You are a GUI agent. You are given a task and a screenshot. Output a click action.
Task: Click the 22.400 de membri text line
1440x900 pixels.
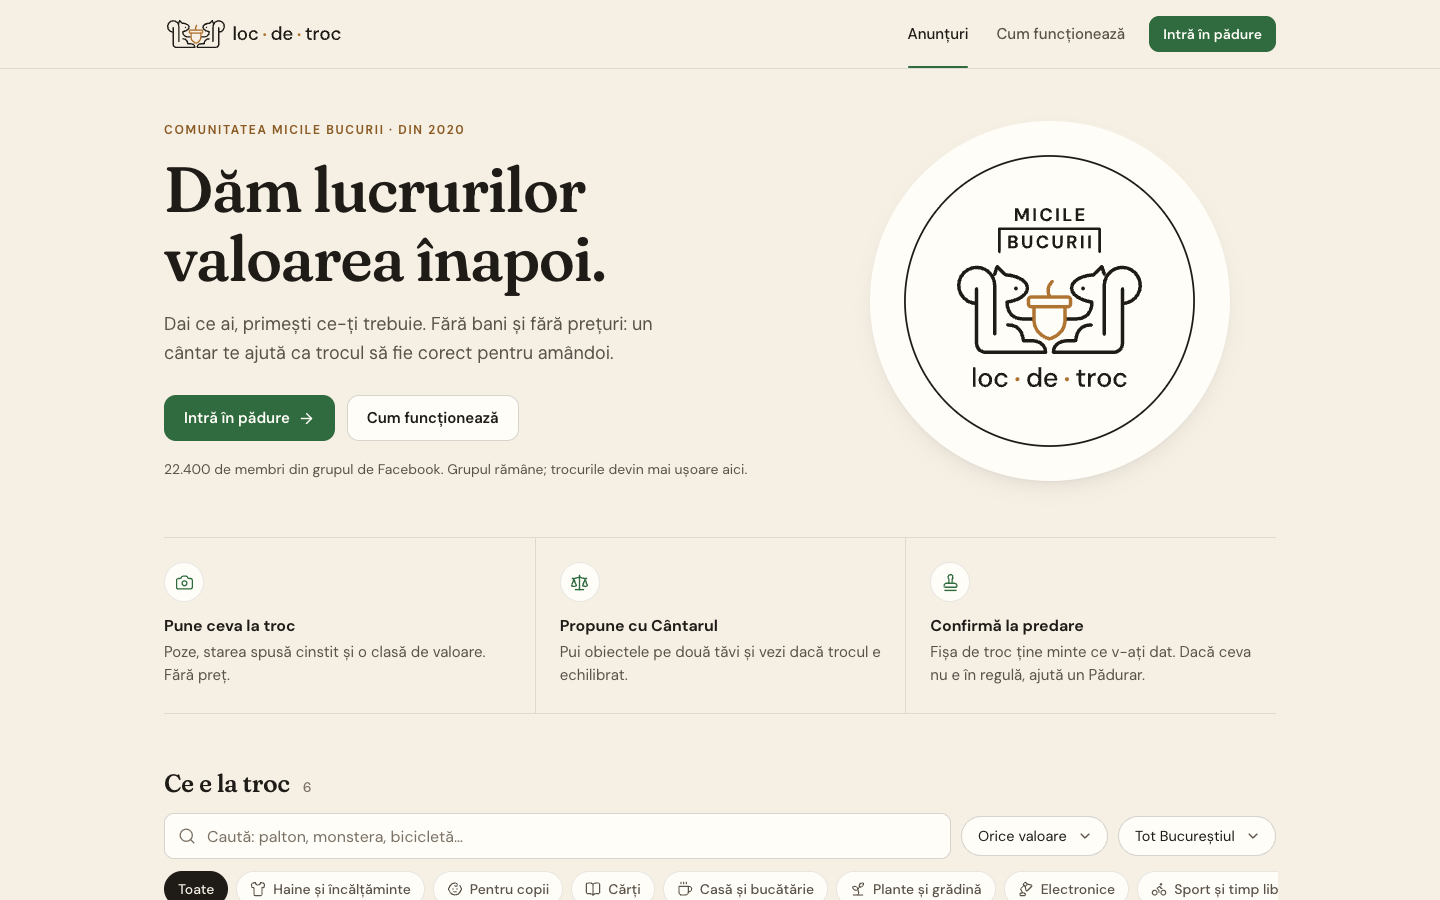pyautogui.click(x=455, y=469)
